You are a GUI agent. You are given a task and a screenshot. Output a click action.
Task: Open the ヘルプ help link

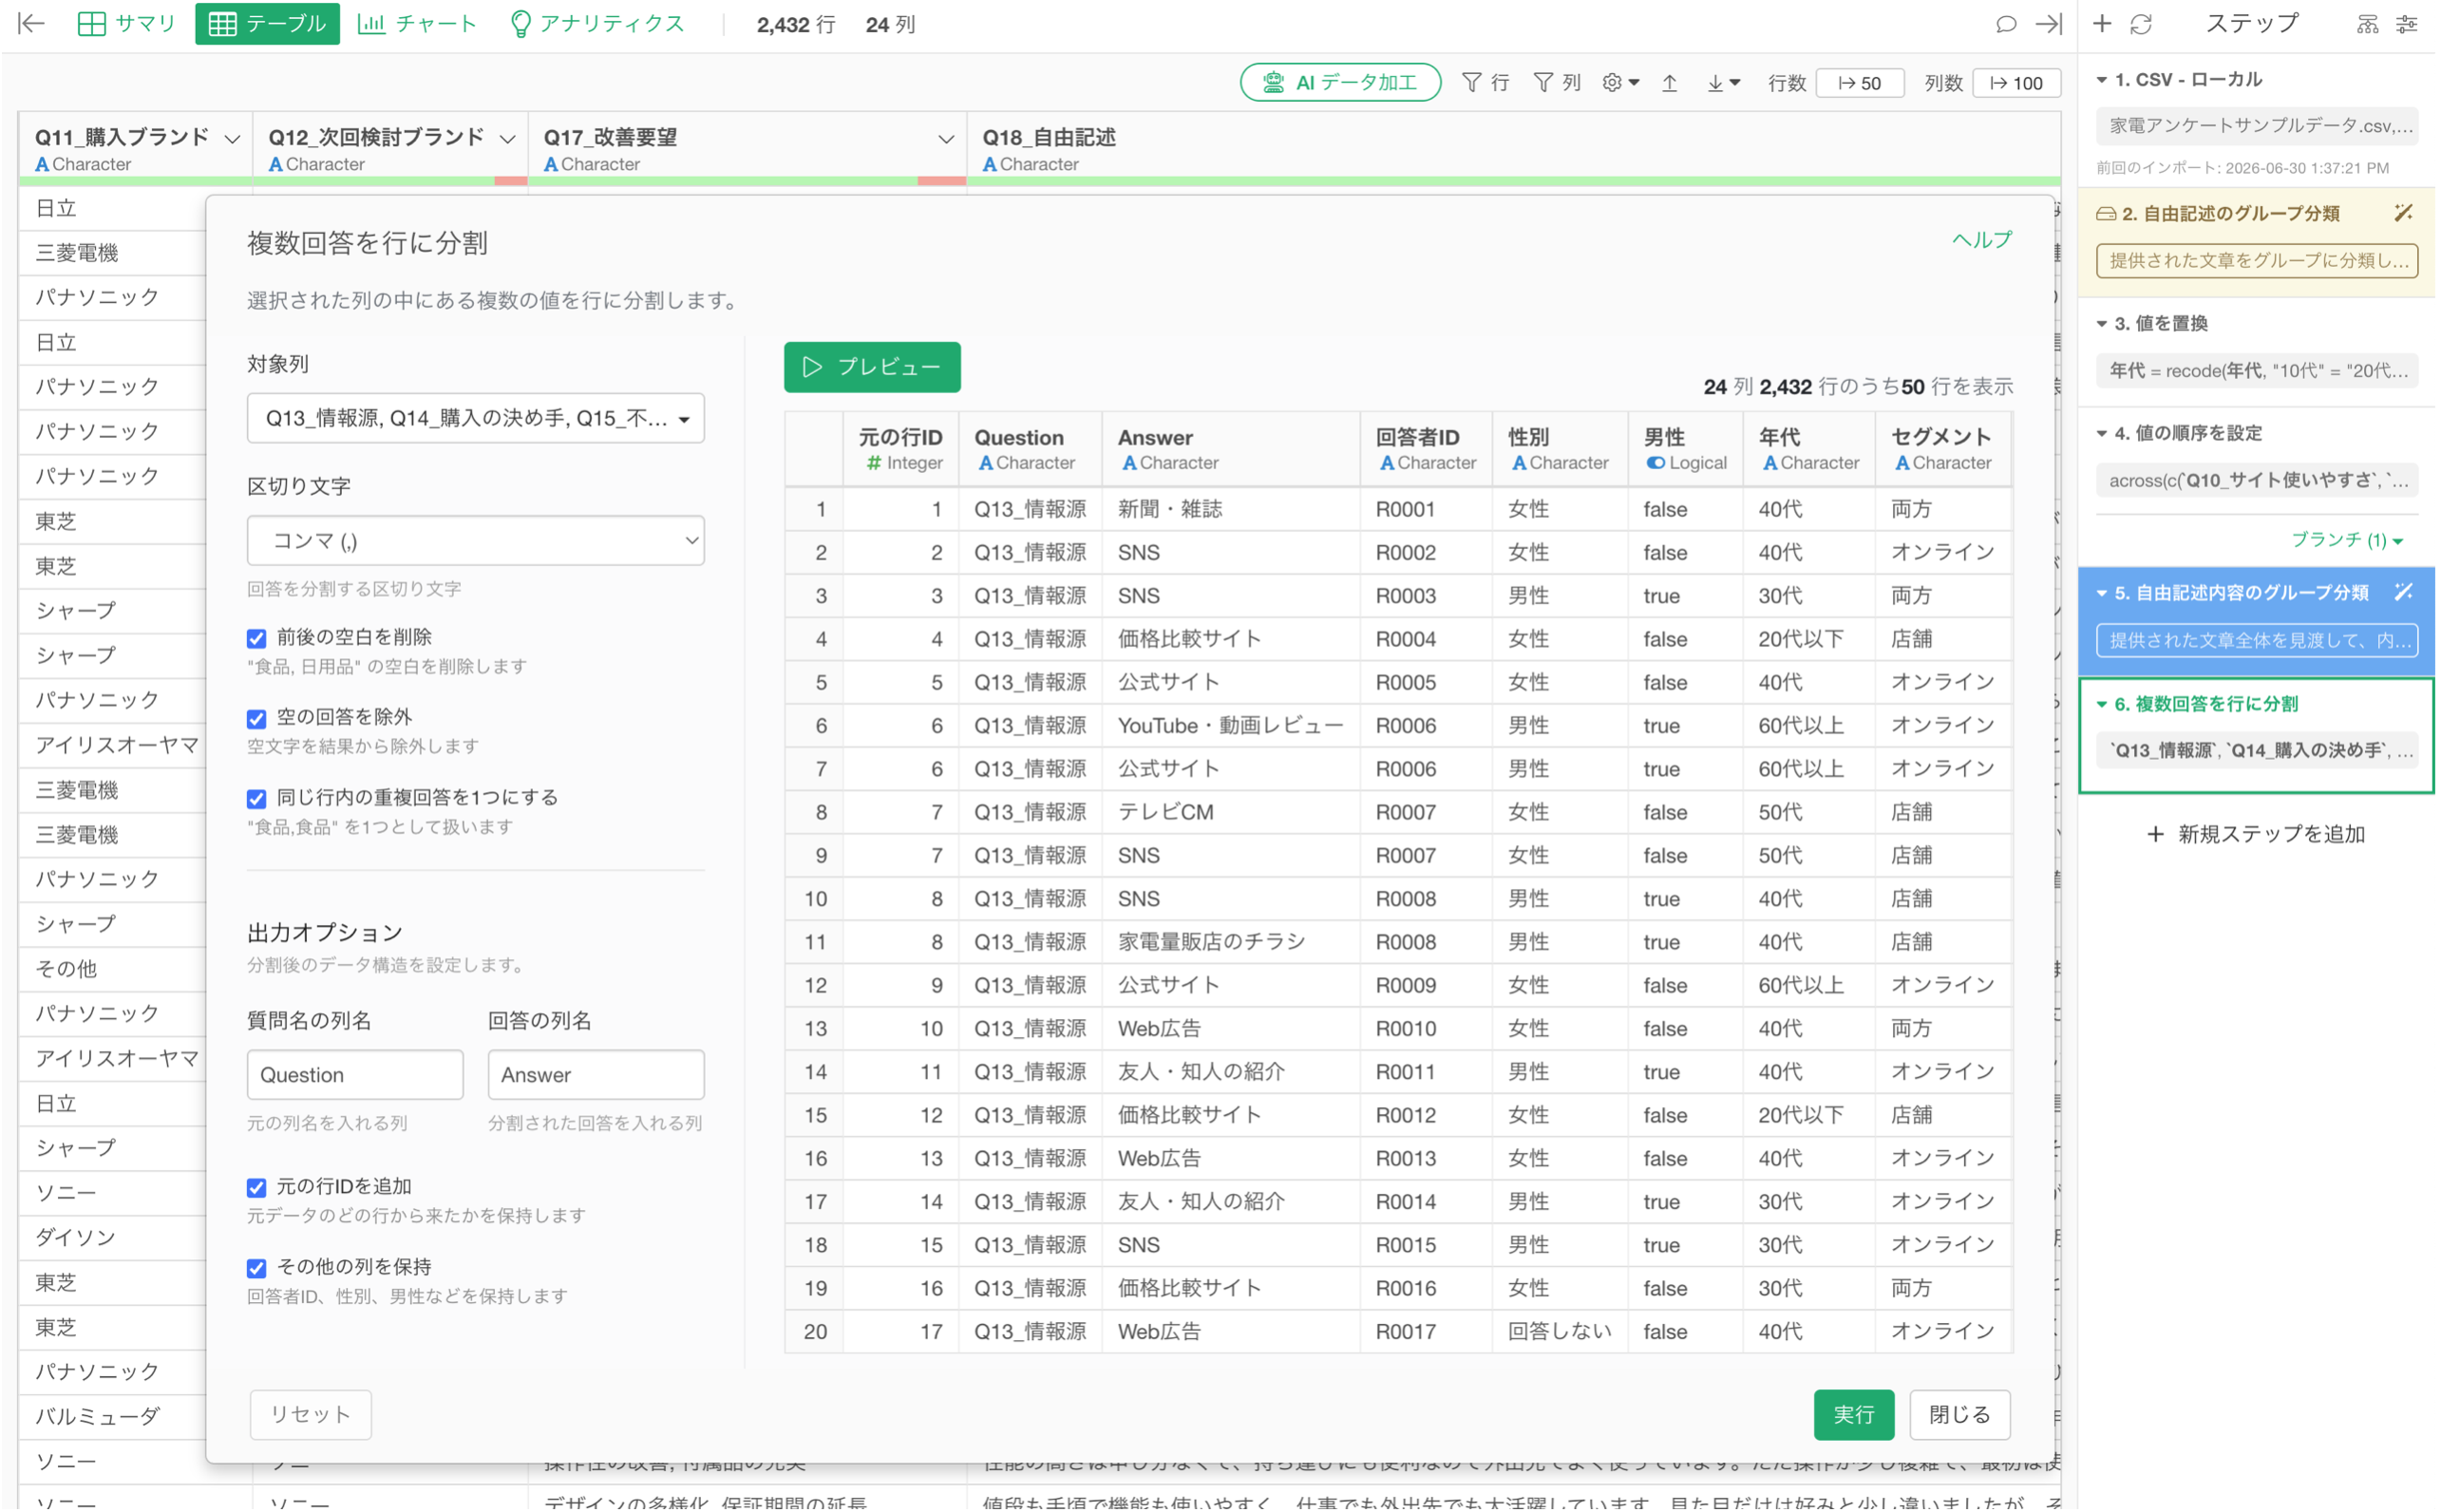(1982, 240)
